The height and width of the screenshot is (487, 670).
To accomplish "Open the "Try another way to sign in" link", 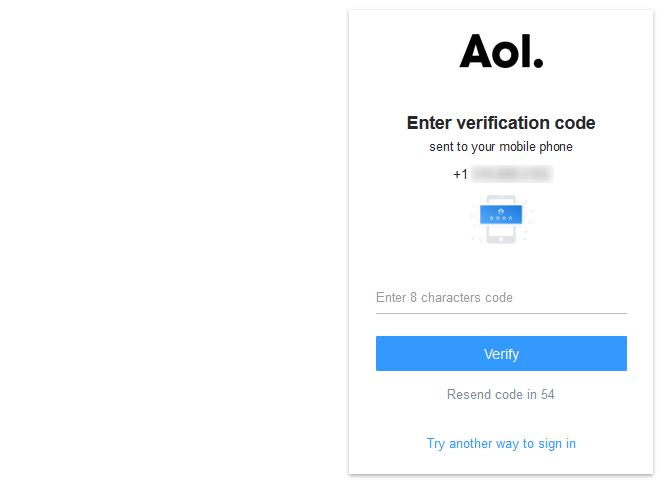I will pos(501,443).
